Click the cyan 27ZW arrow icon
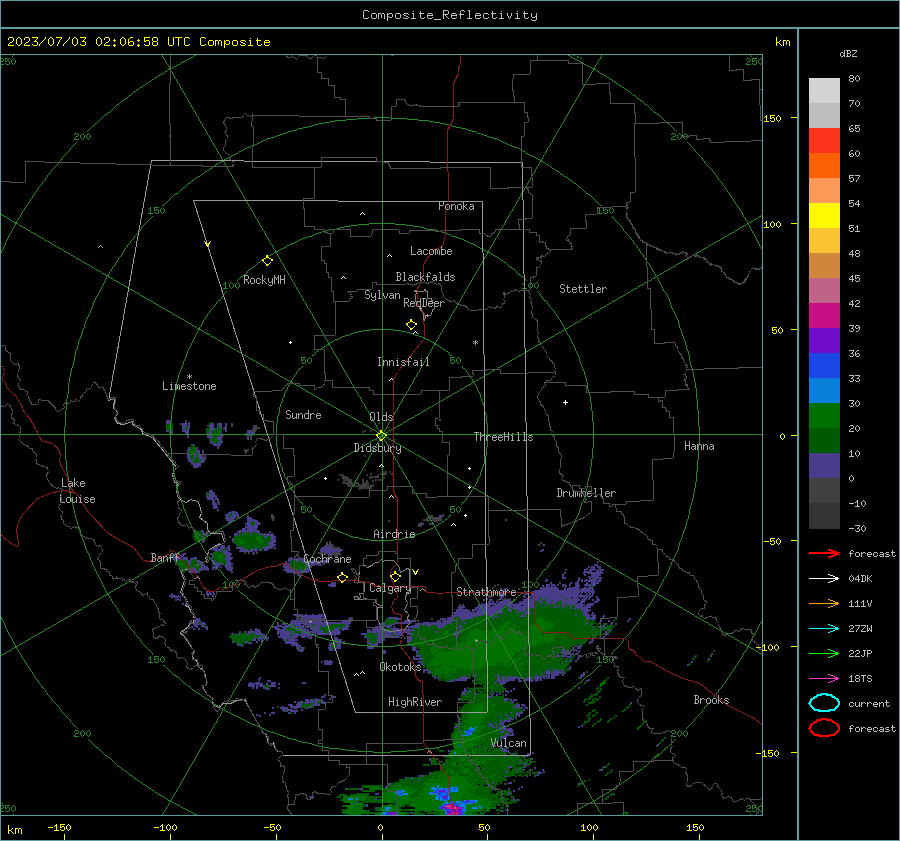The height and width of the screenshot is (841, 900). [824, 629]
